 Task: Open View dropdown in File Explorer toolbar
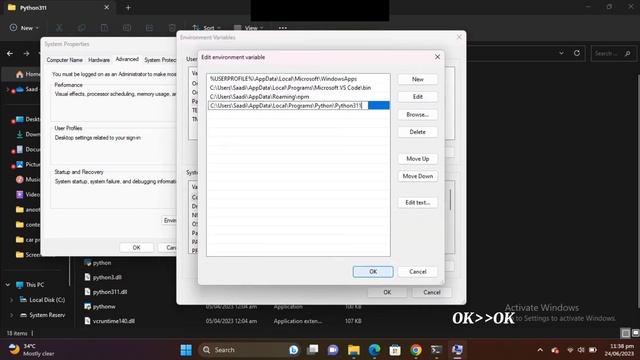pyautogui.click(x=249, y=28)
